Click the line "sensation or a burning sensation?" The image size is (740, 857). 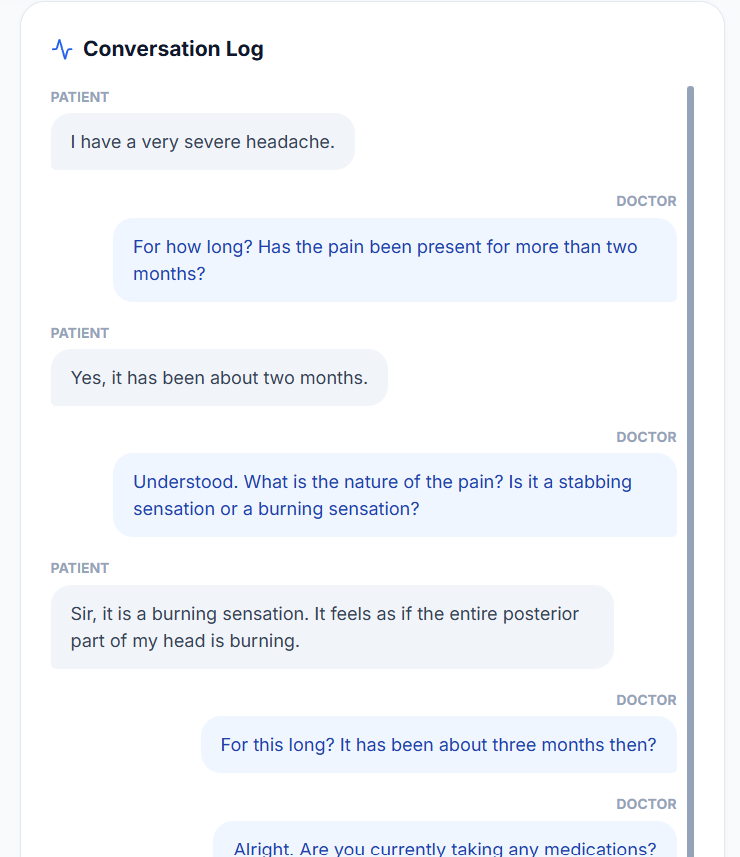point(276,509)
